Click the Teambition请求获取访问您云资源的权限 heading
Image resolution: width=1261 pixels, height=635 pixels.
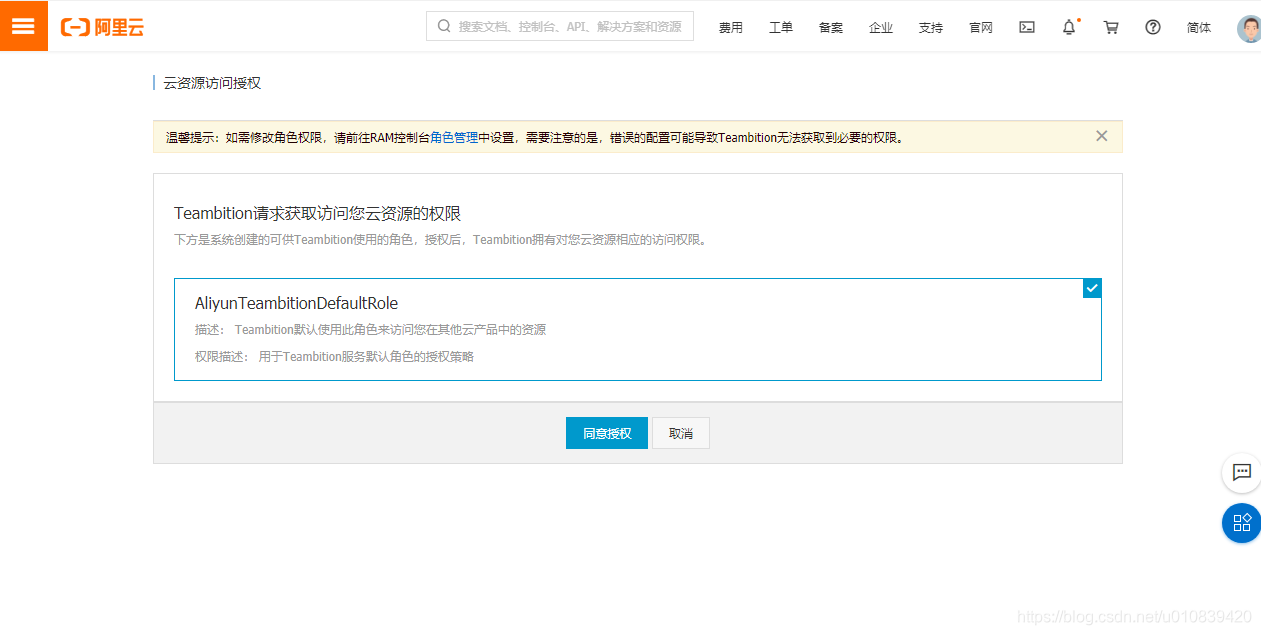point(317,213)
